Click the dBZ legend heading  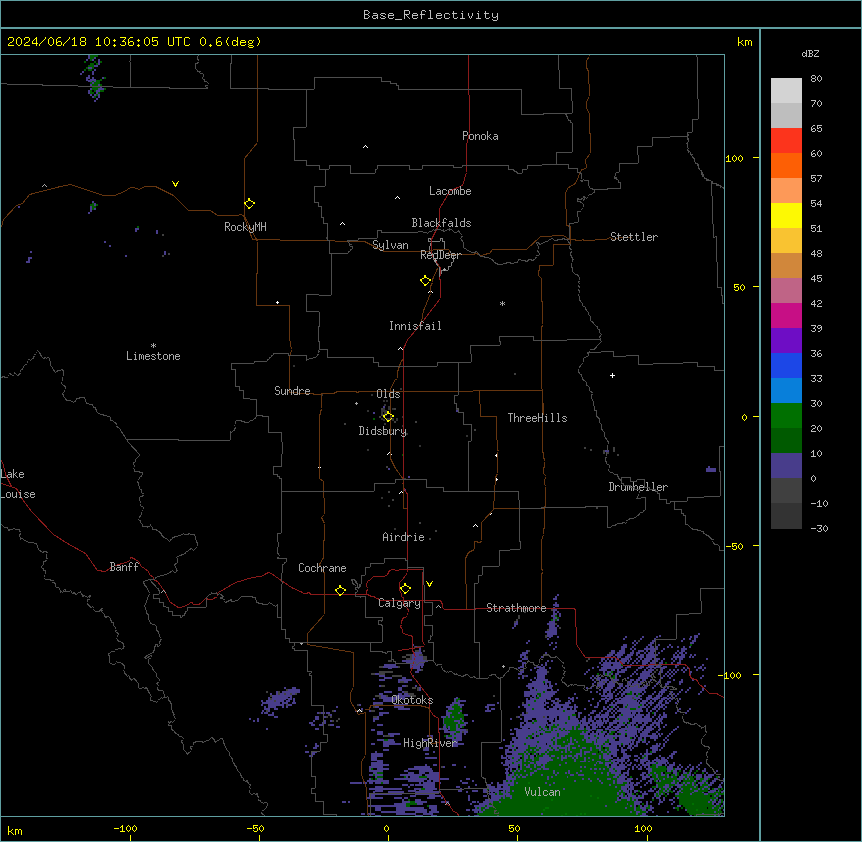coord(810,53)
